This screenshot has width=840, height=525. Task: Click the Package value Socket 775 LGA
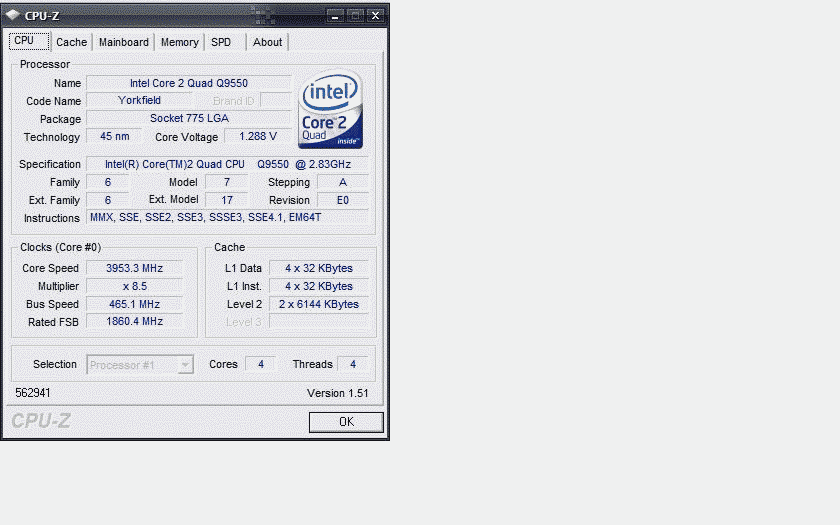(189, 118)
